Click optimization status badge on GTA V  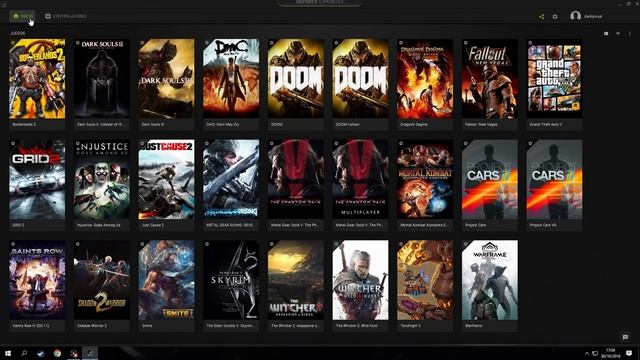(530, 42)
